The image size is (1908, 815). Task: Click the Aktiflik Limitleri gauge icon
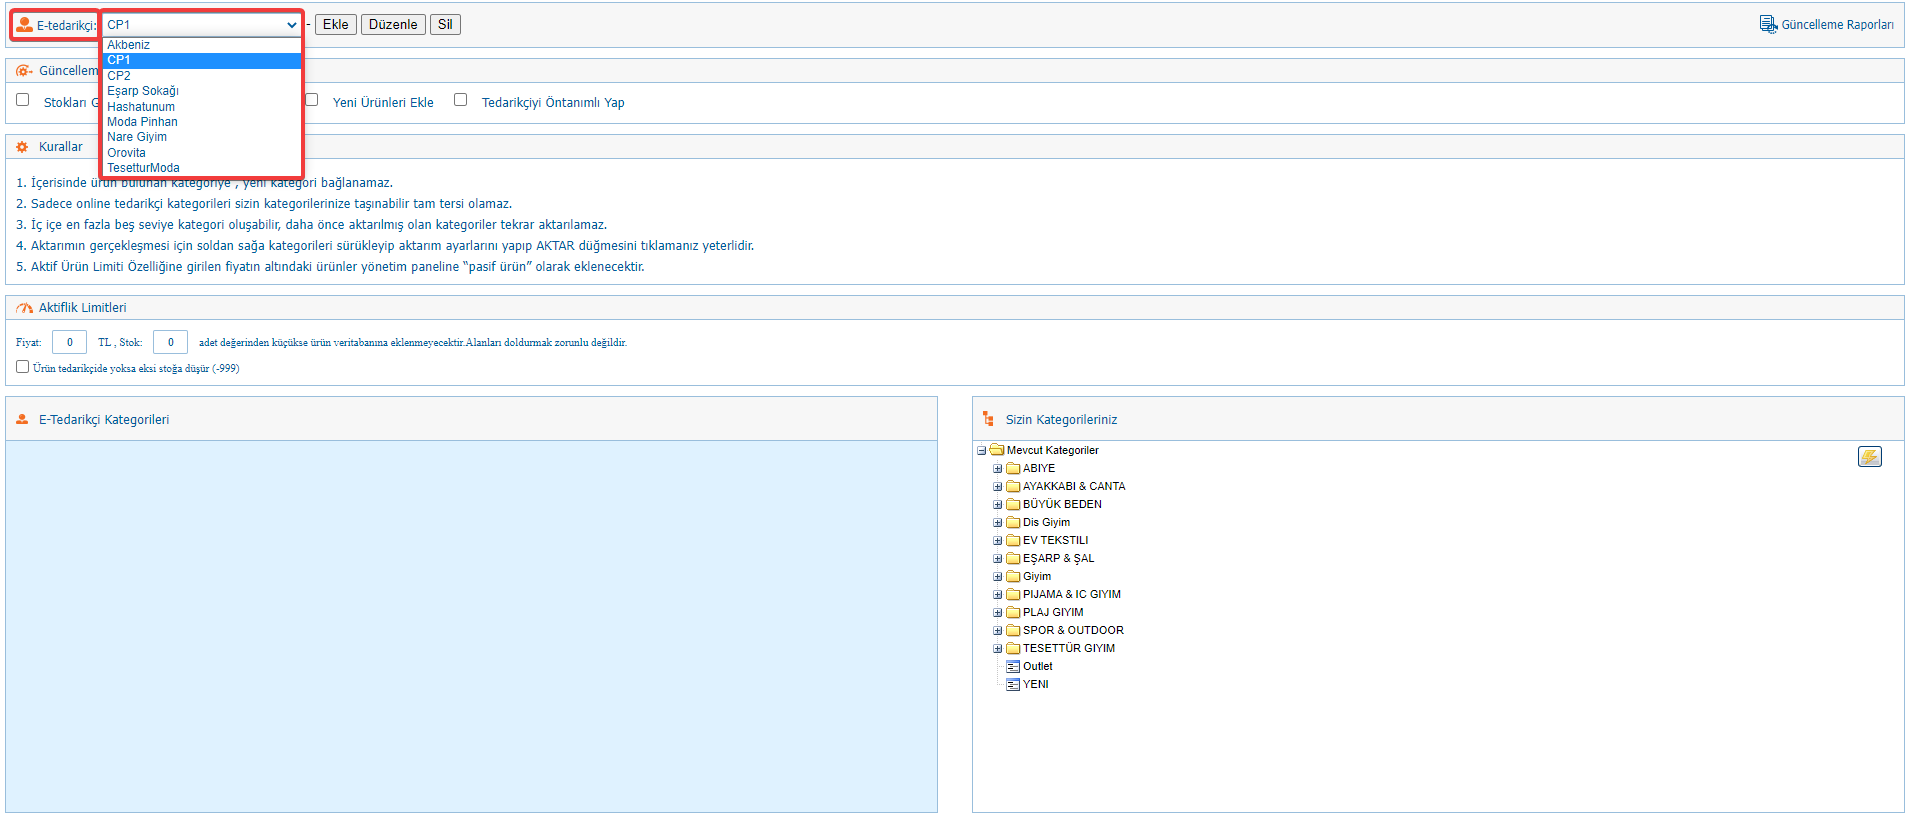pyautogui.click(x=24, y=308)
